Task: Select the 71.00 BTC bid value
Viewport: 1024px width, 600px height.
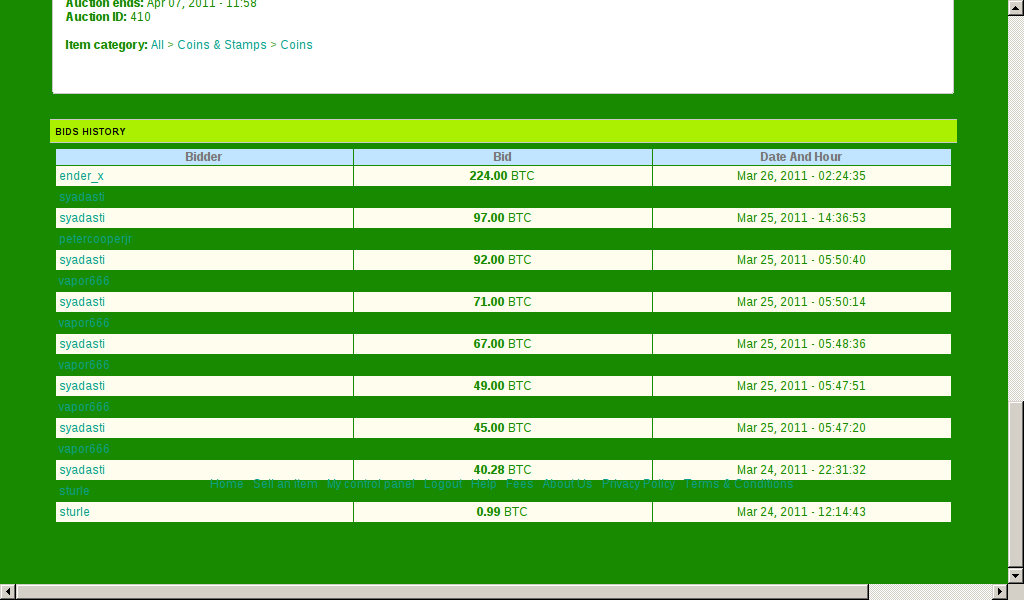Action: coord(502,302)
